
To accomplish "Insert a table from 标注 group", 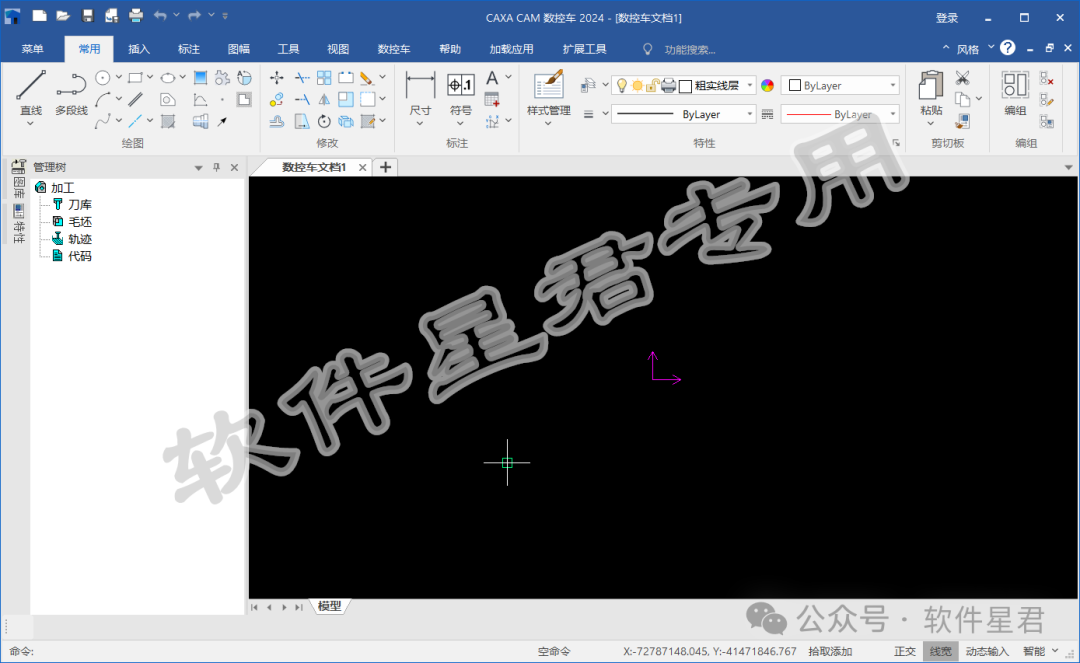I will click(x=492, y=100).
